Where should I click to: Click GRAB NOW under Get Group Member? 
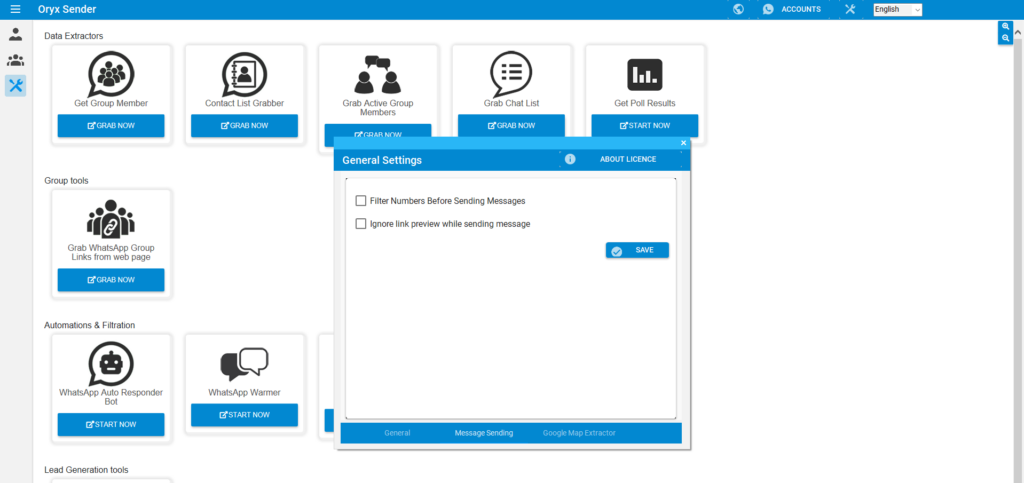(111, 125)
